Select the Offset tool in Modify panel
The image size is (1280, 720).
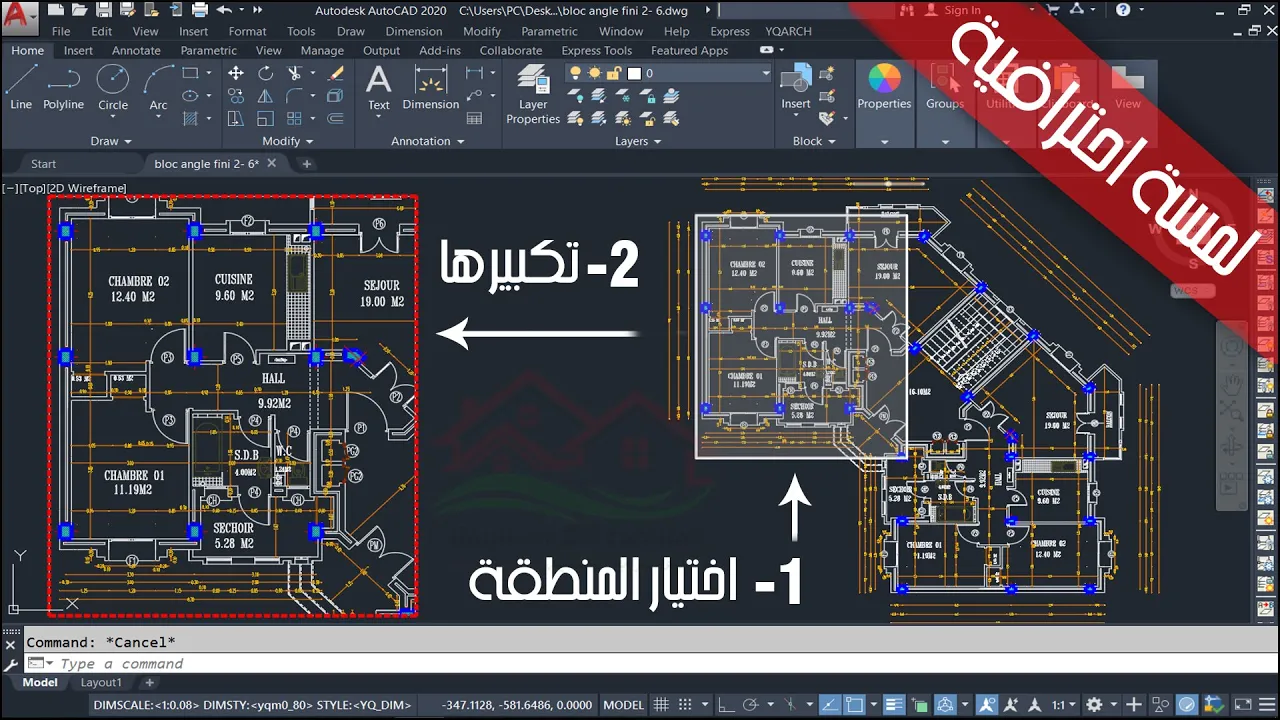coord(336,118)
